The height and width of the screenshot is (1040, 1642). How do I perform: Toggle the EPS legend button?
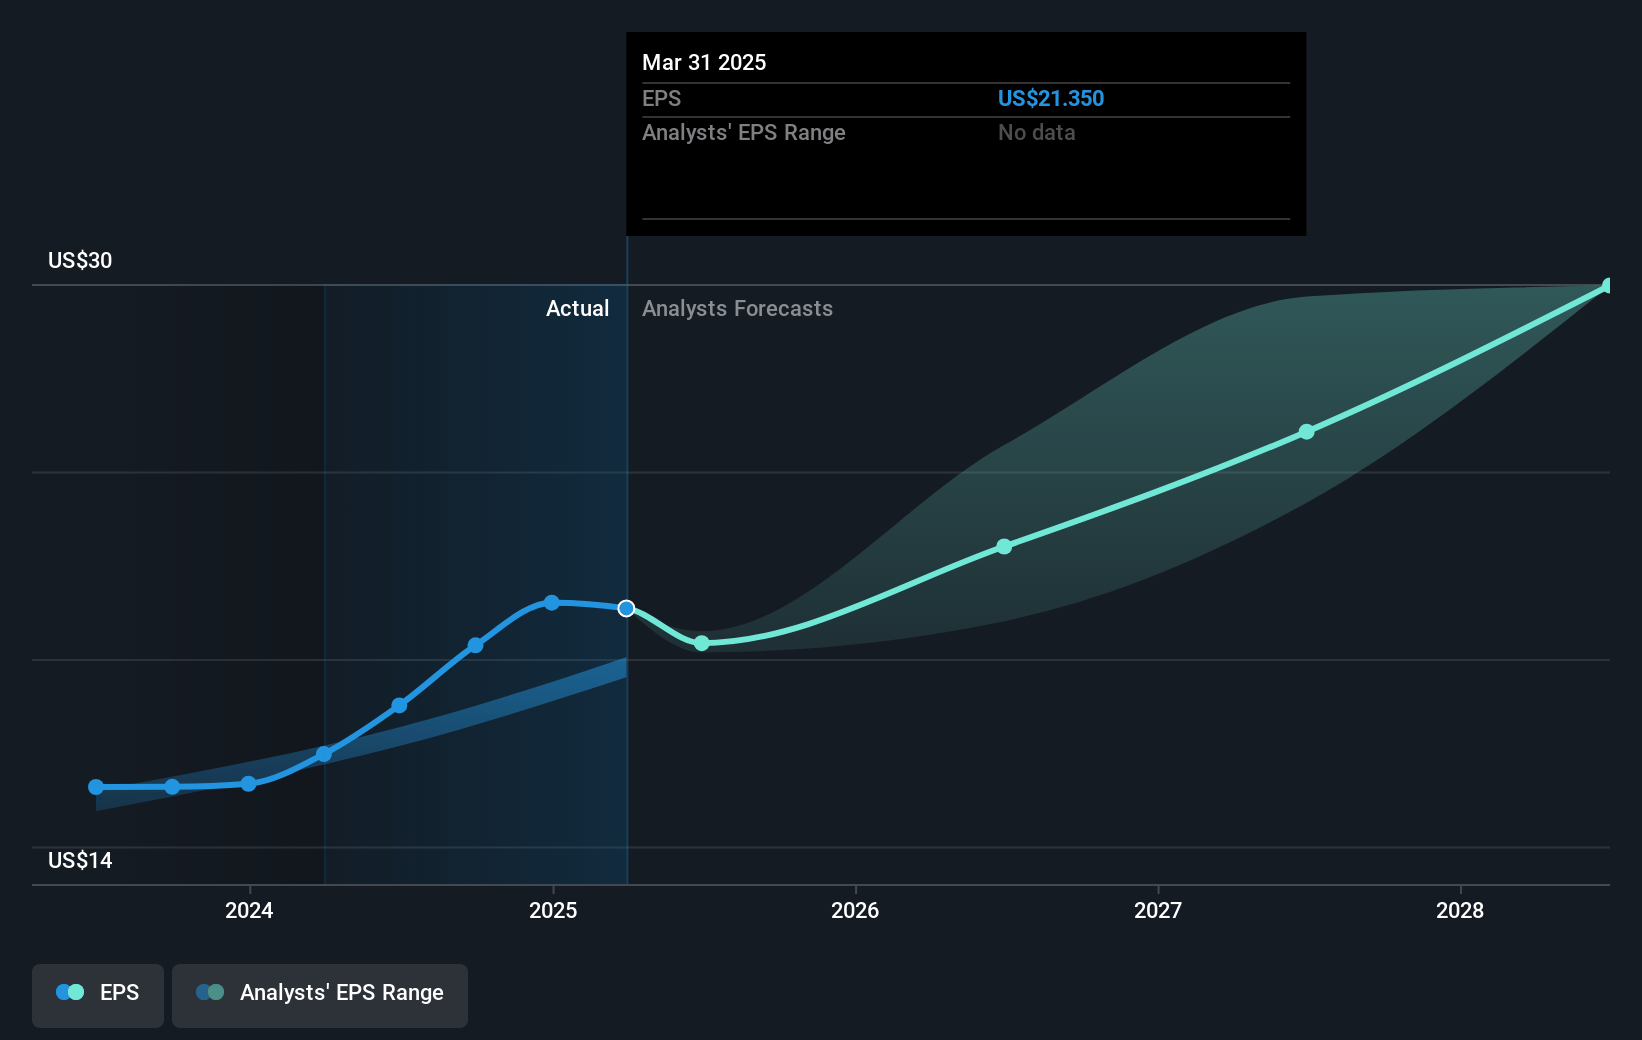tap(98, 995)
